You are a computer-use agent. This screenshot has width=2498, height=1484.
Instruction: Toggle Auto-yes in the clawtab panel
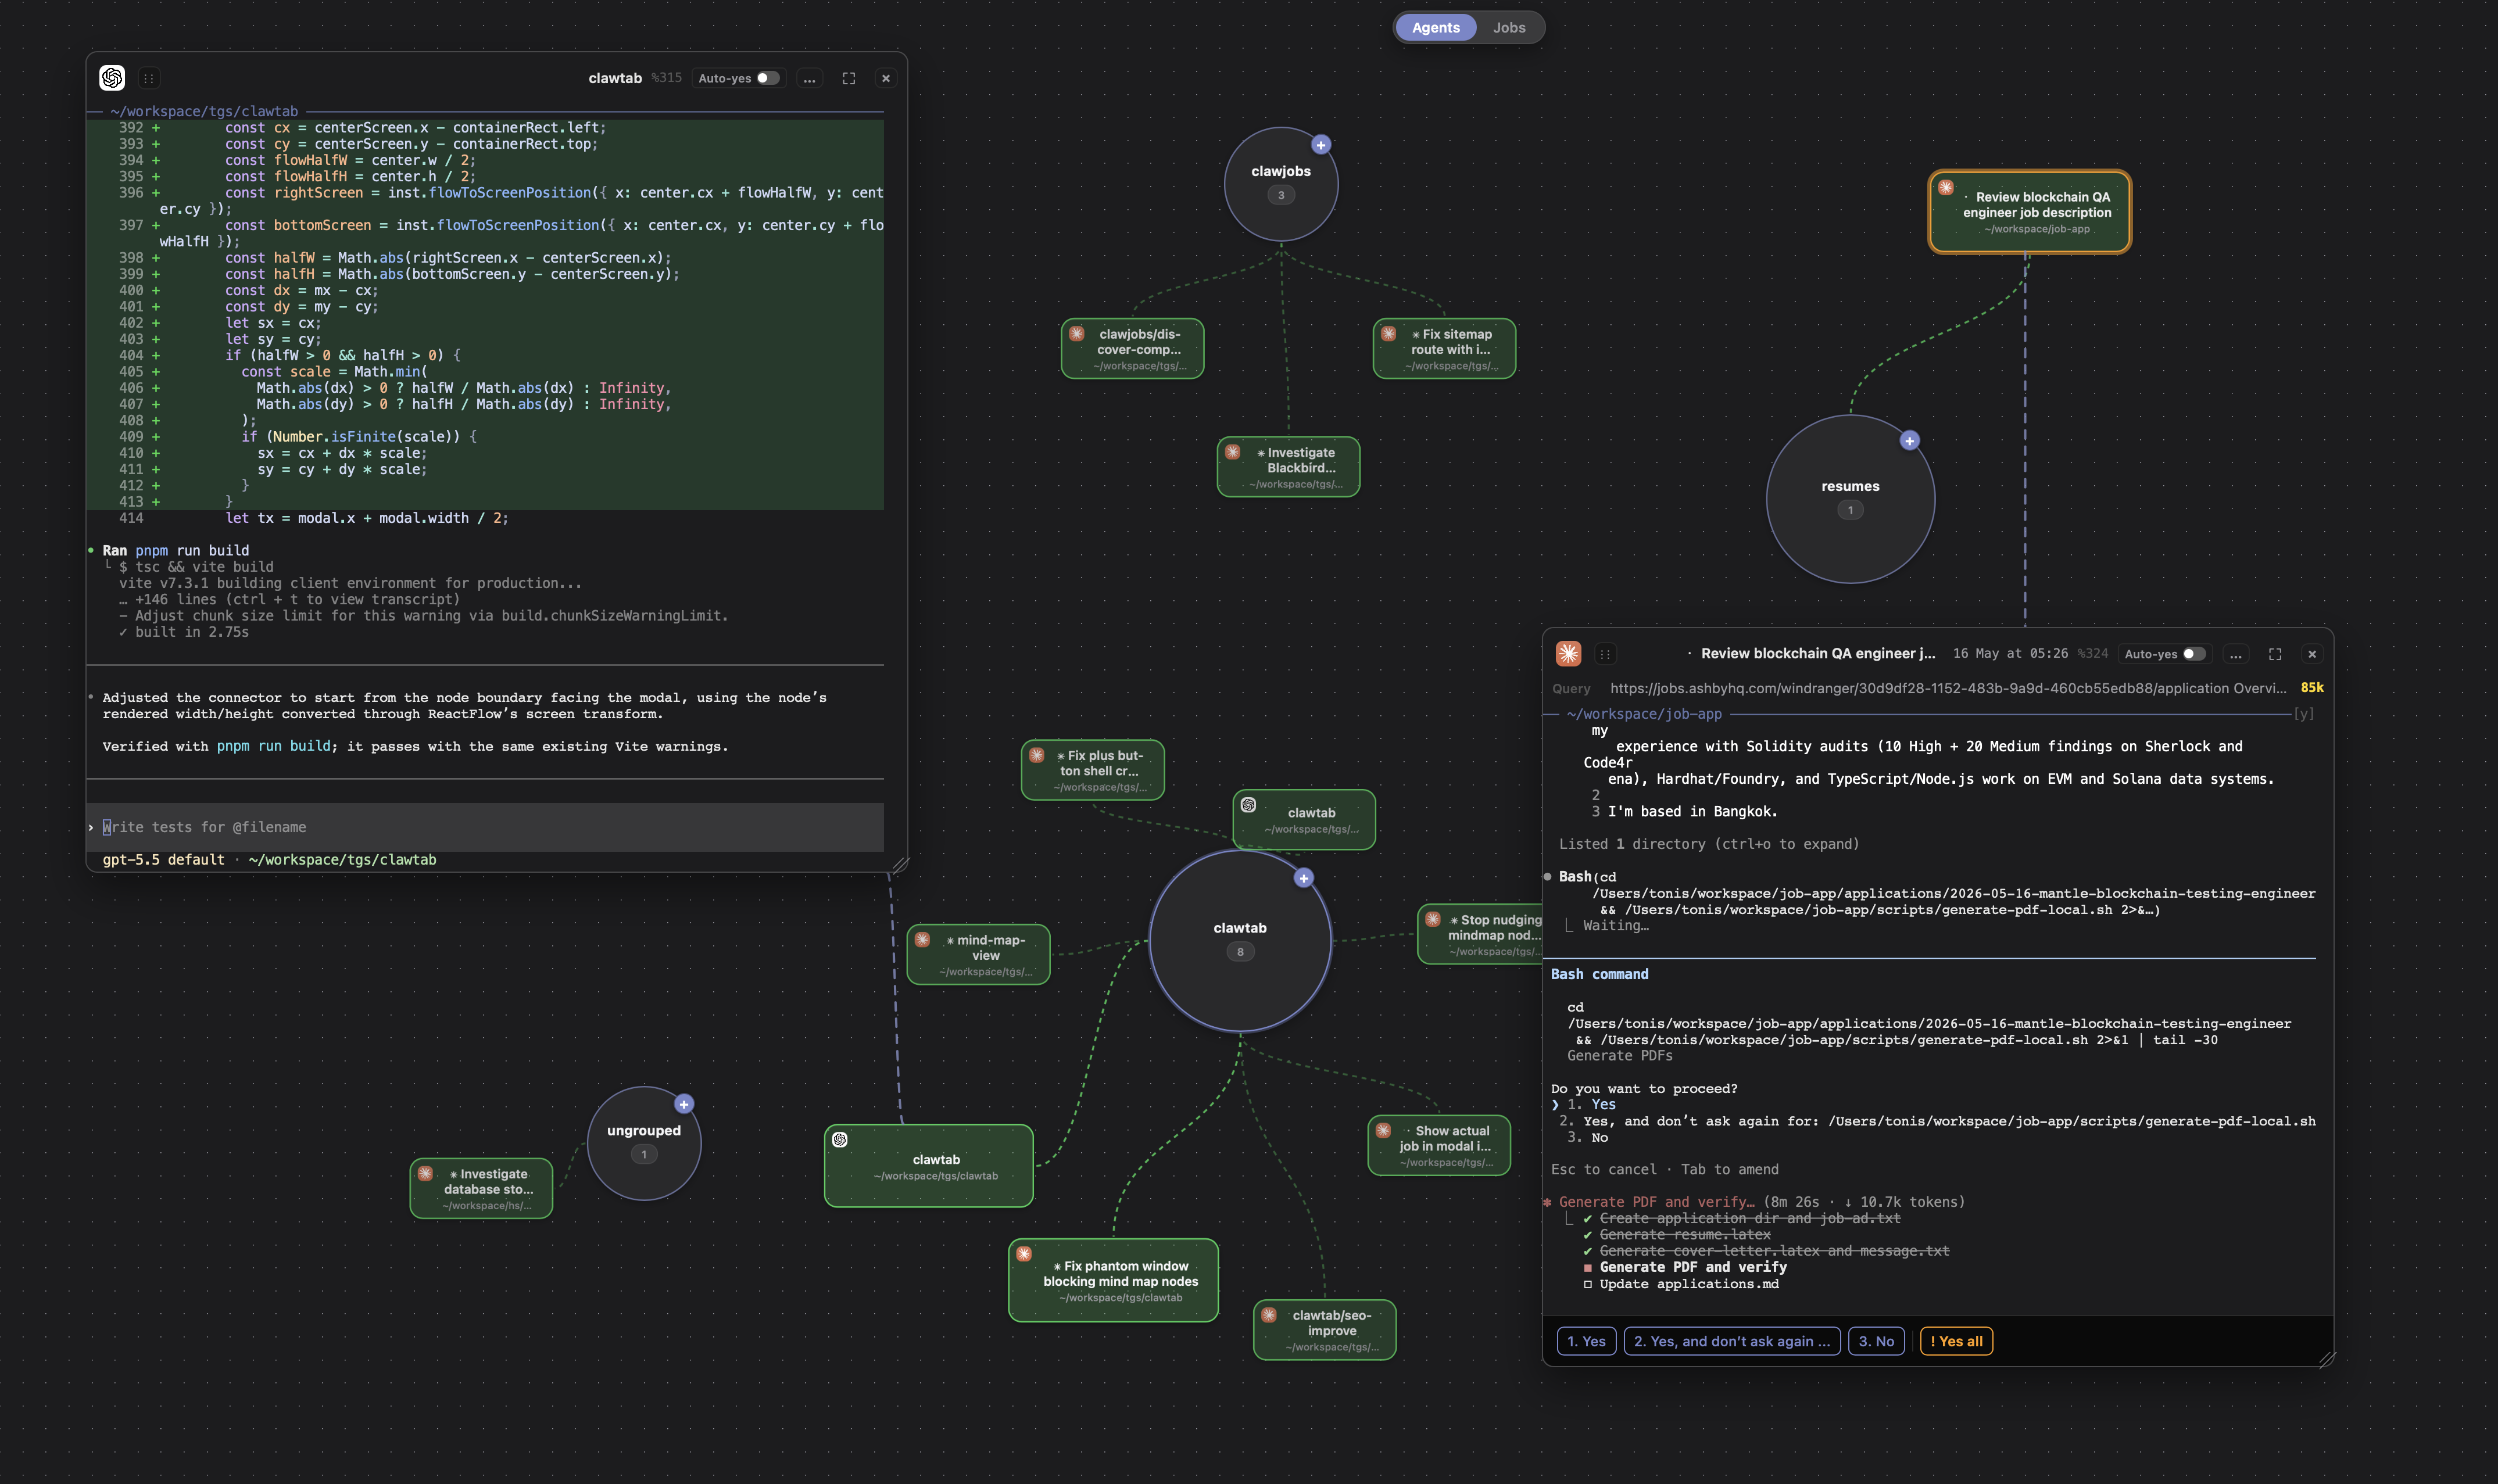pyautogui.click(x=767, y=78)
